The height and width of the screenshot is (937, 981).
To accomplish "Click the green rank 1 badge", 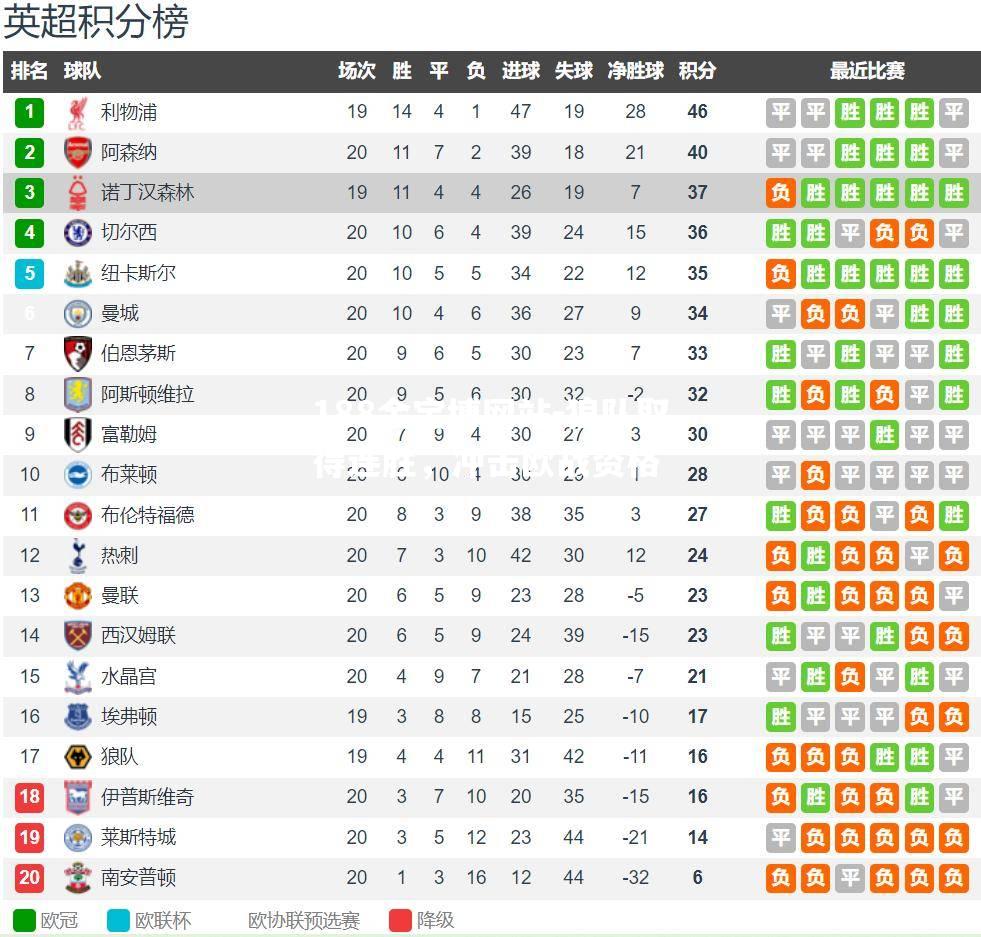I will [x=29, y=113].
